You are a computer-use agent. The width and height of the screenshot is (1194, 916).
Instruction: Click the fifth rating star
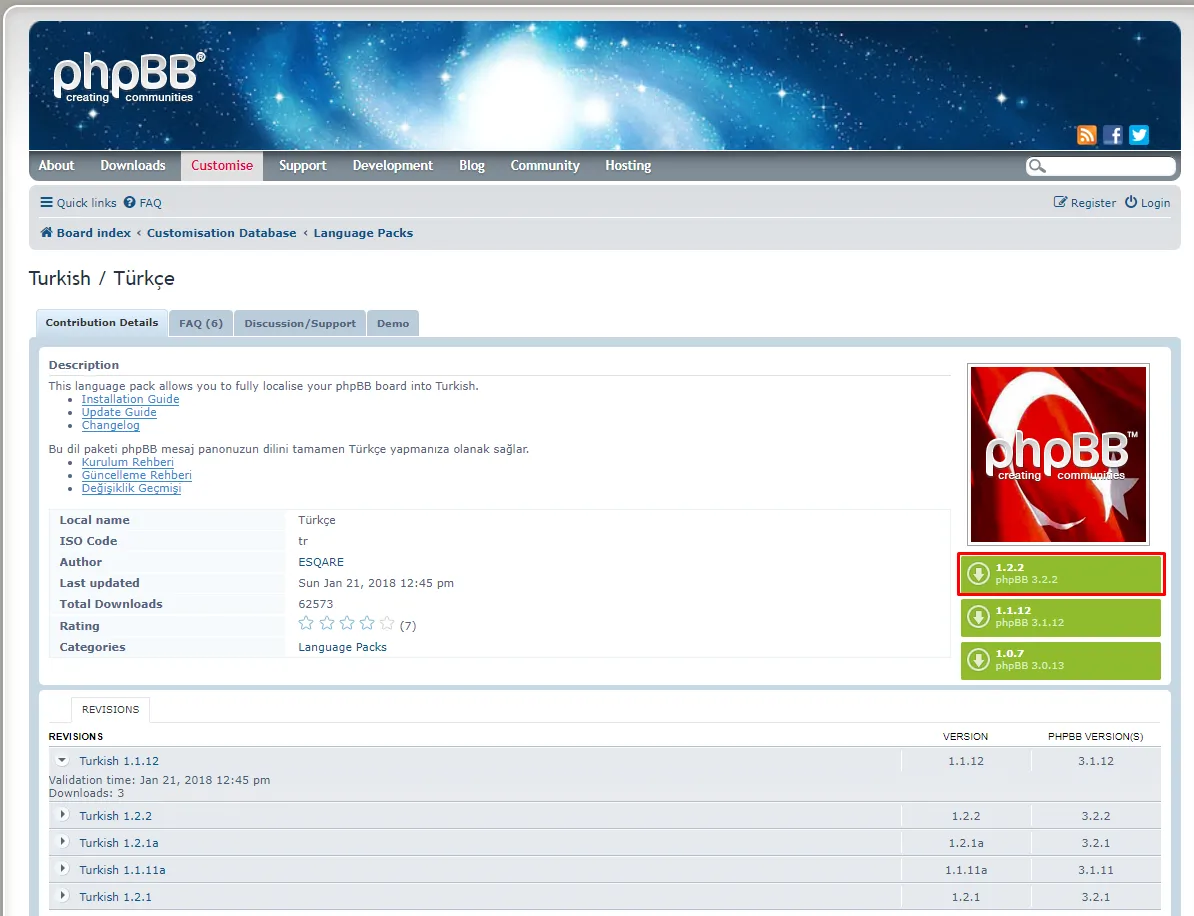(x=388, y=624)
